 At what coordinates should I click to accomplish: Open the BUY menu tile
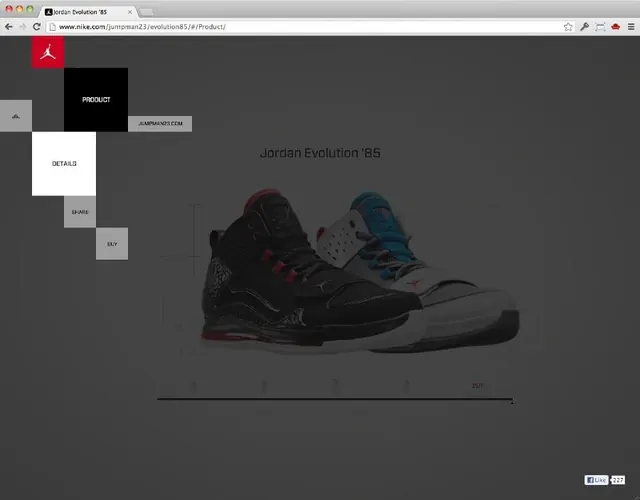[112, 244]
